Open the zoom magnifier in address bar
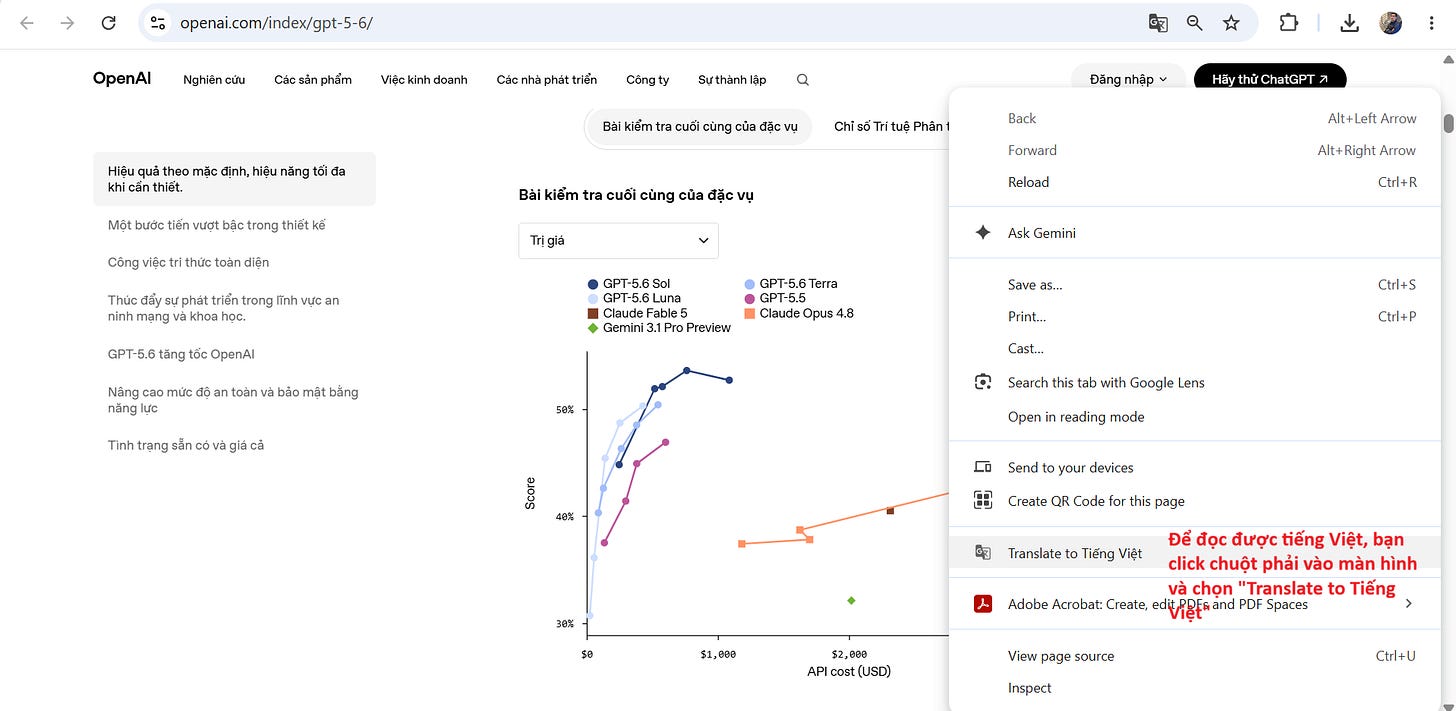The image size is (1456, 711). click(1194, 23)
